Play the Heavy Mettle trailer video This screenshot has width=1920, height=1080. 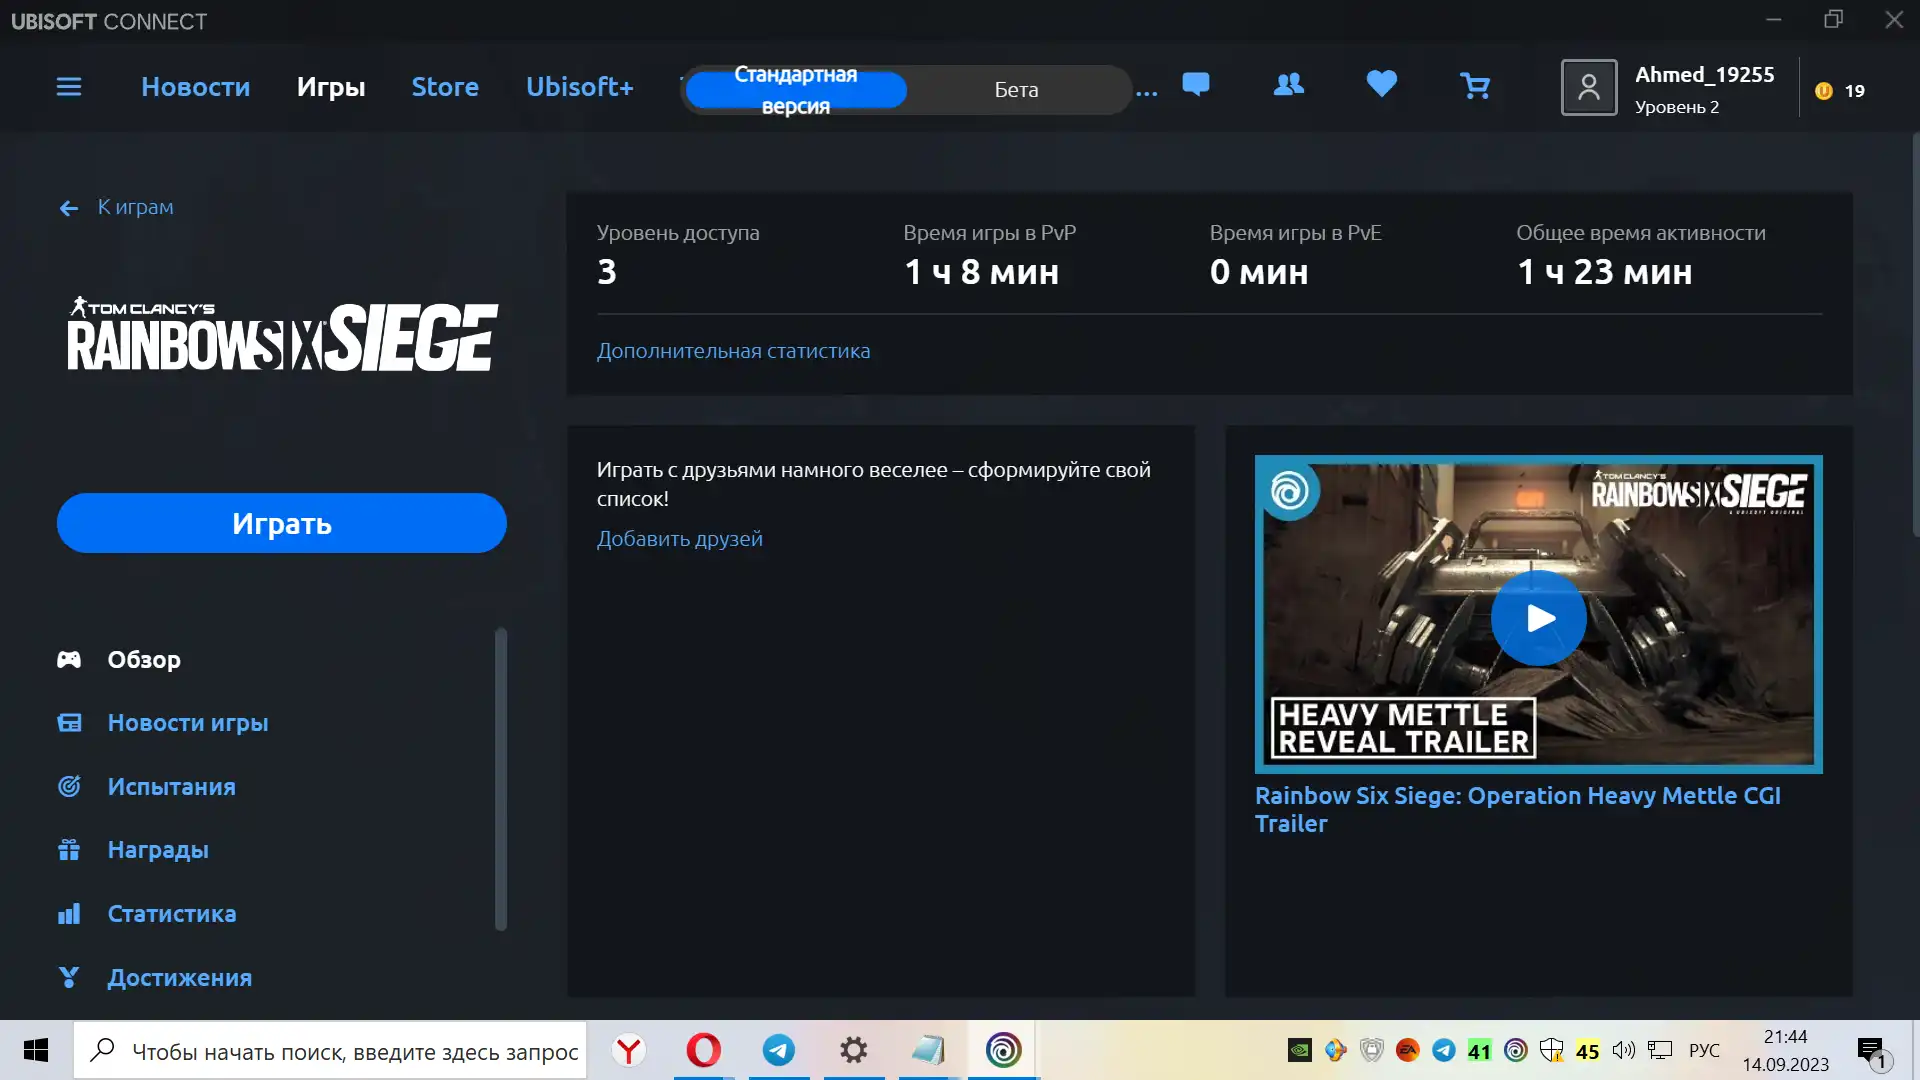point(1538,618)
